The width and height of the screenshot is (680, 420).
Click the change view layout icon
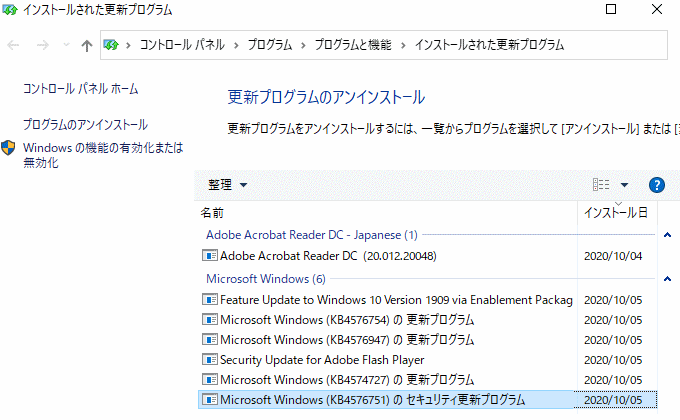tap(601, 185)
